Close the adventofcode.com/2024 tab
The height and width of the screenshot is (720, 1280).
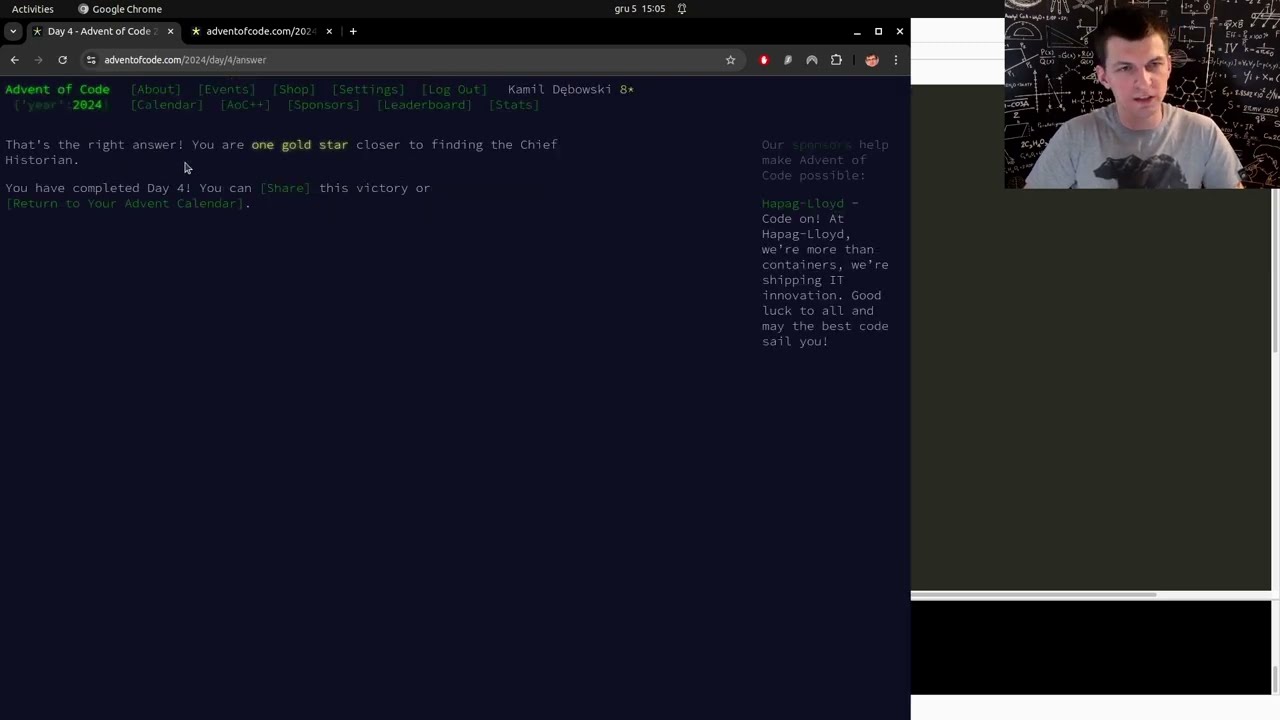pyautogui.click(x=329, y=31)
